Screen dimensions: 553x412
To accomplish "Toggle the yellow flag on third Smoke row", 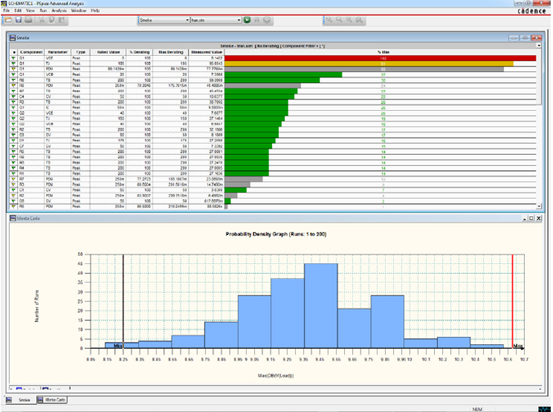I will pyautogui.click(x=14, y=69).
